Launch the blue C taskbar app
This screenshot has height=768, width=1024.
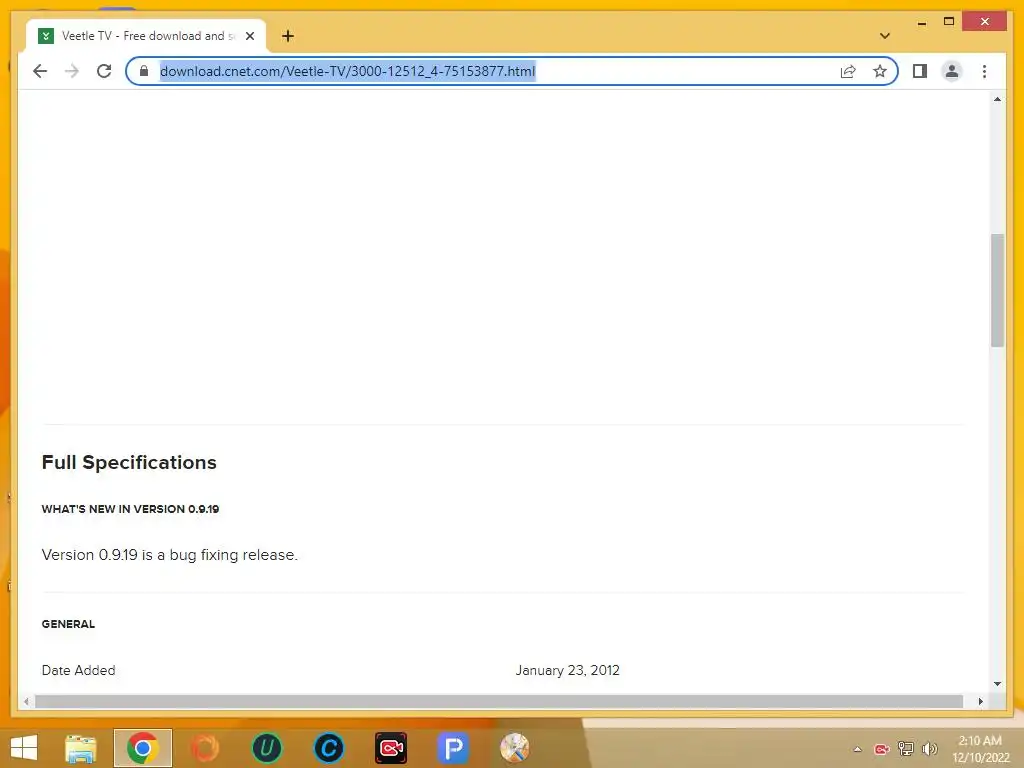[328, 748]
